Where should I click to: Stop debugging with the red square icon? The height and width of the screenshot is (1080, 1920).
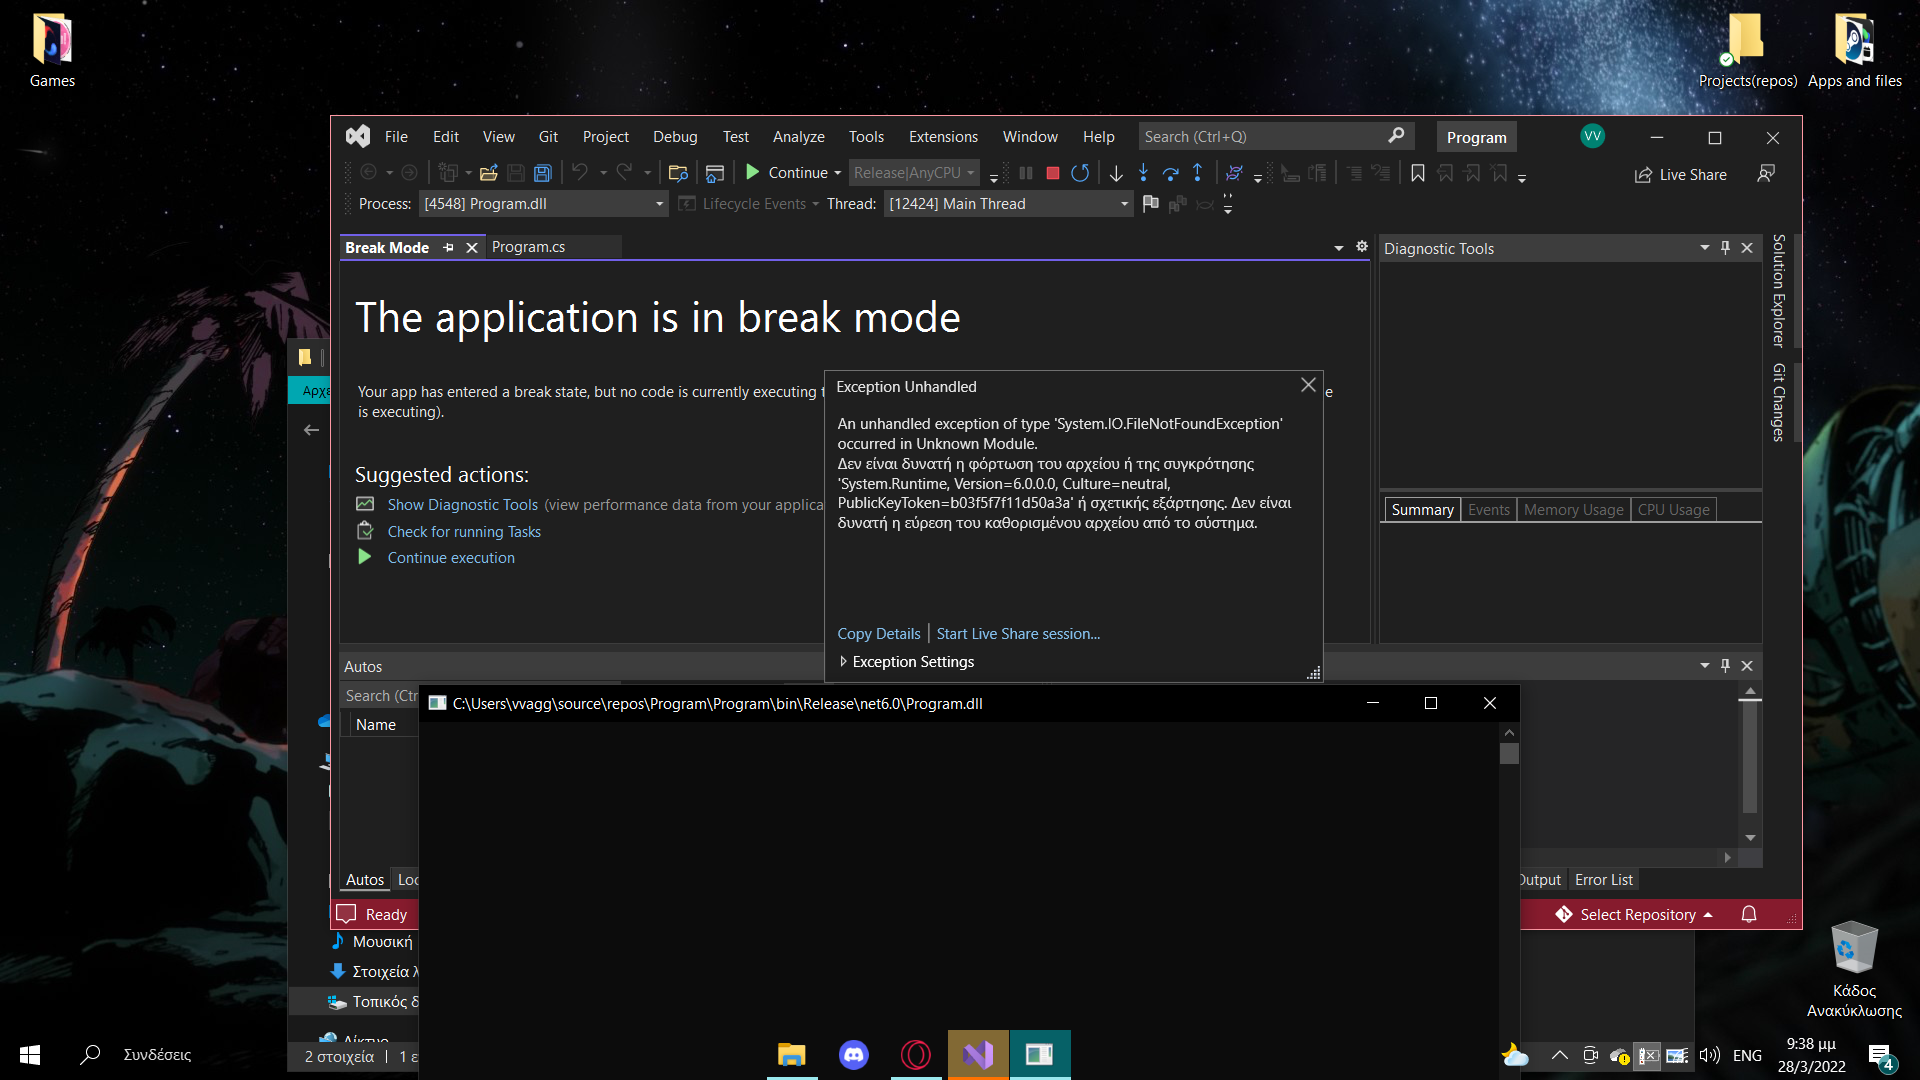(x=1051, y=172)
